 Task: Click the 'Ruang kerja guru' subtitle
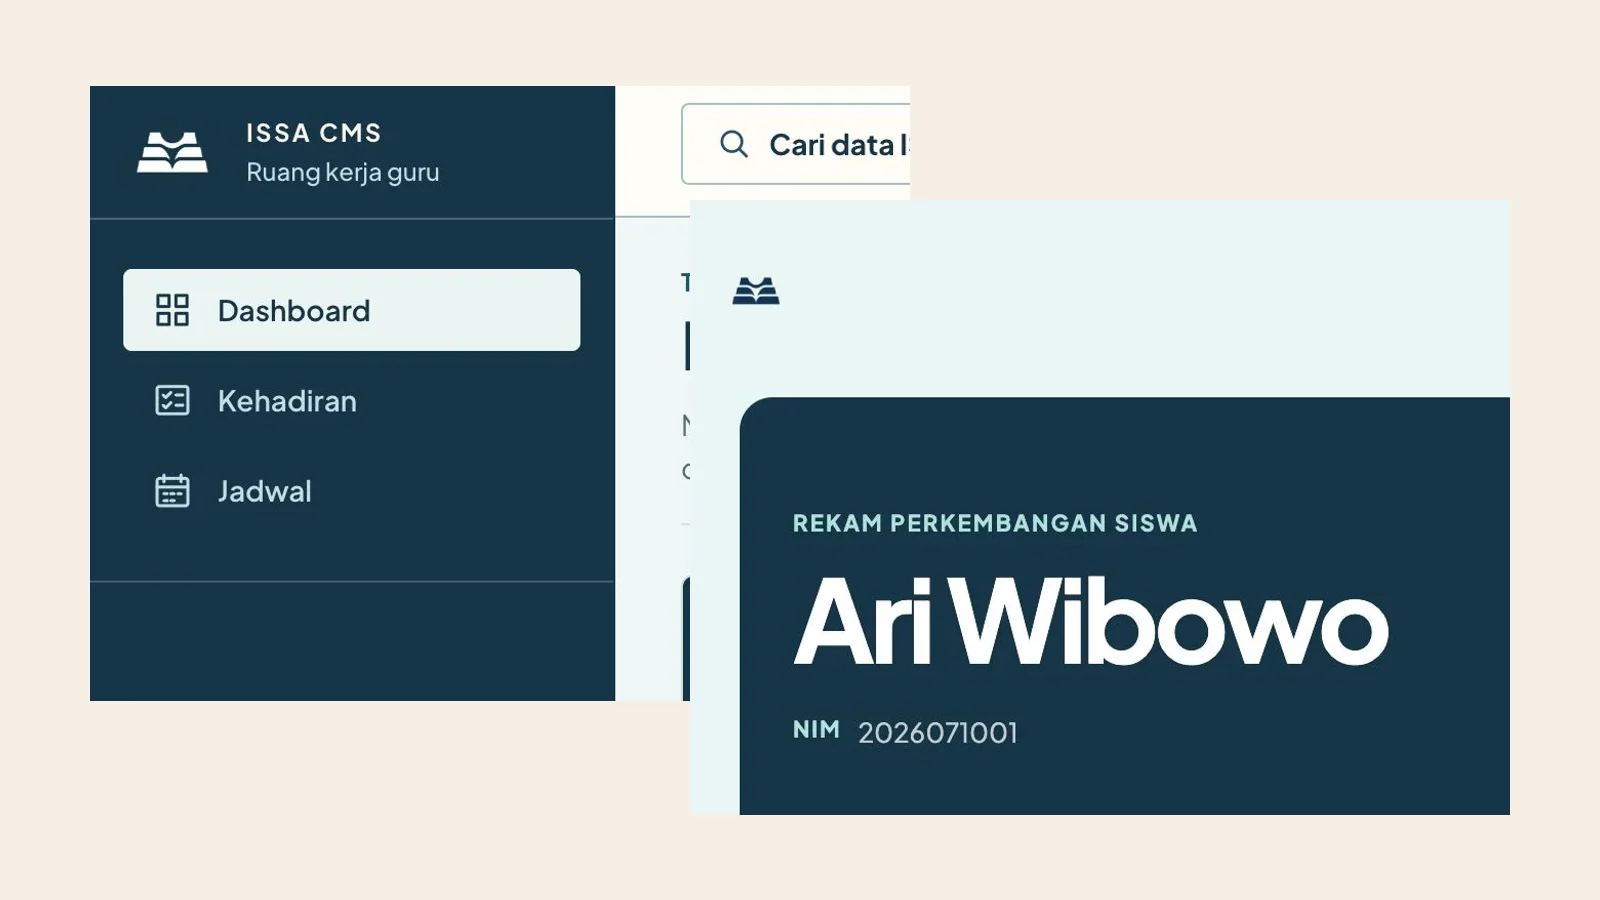click(x=343, y=172)
